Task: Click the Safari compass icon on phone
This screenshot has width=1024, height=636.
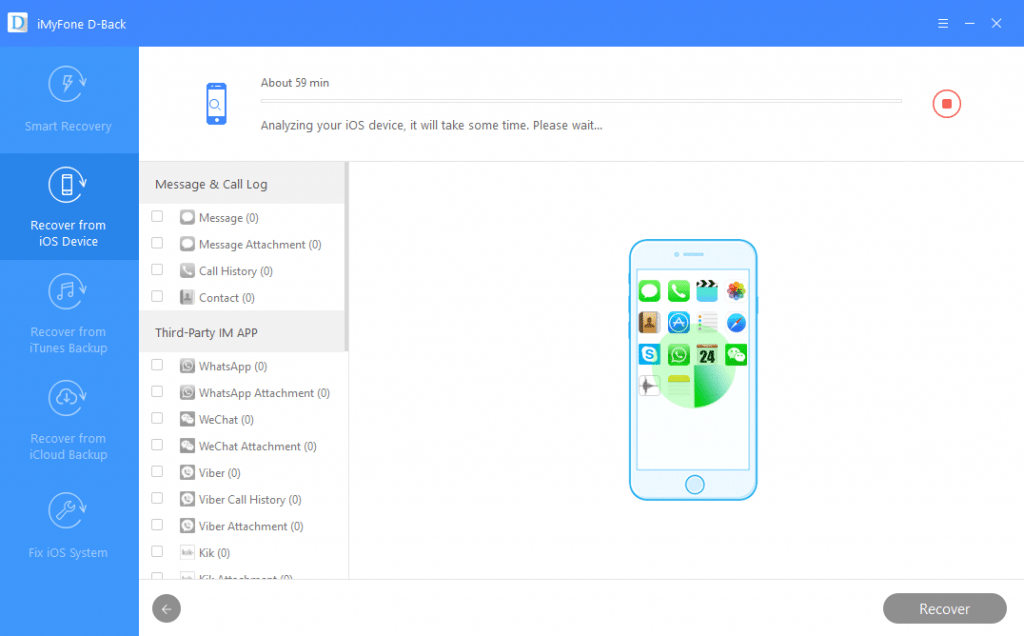Action: (736, 323)
